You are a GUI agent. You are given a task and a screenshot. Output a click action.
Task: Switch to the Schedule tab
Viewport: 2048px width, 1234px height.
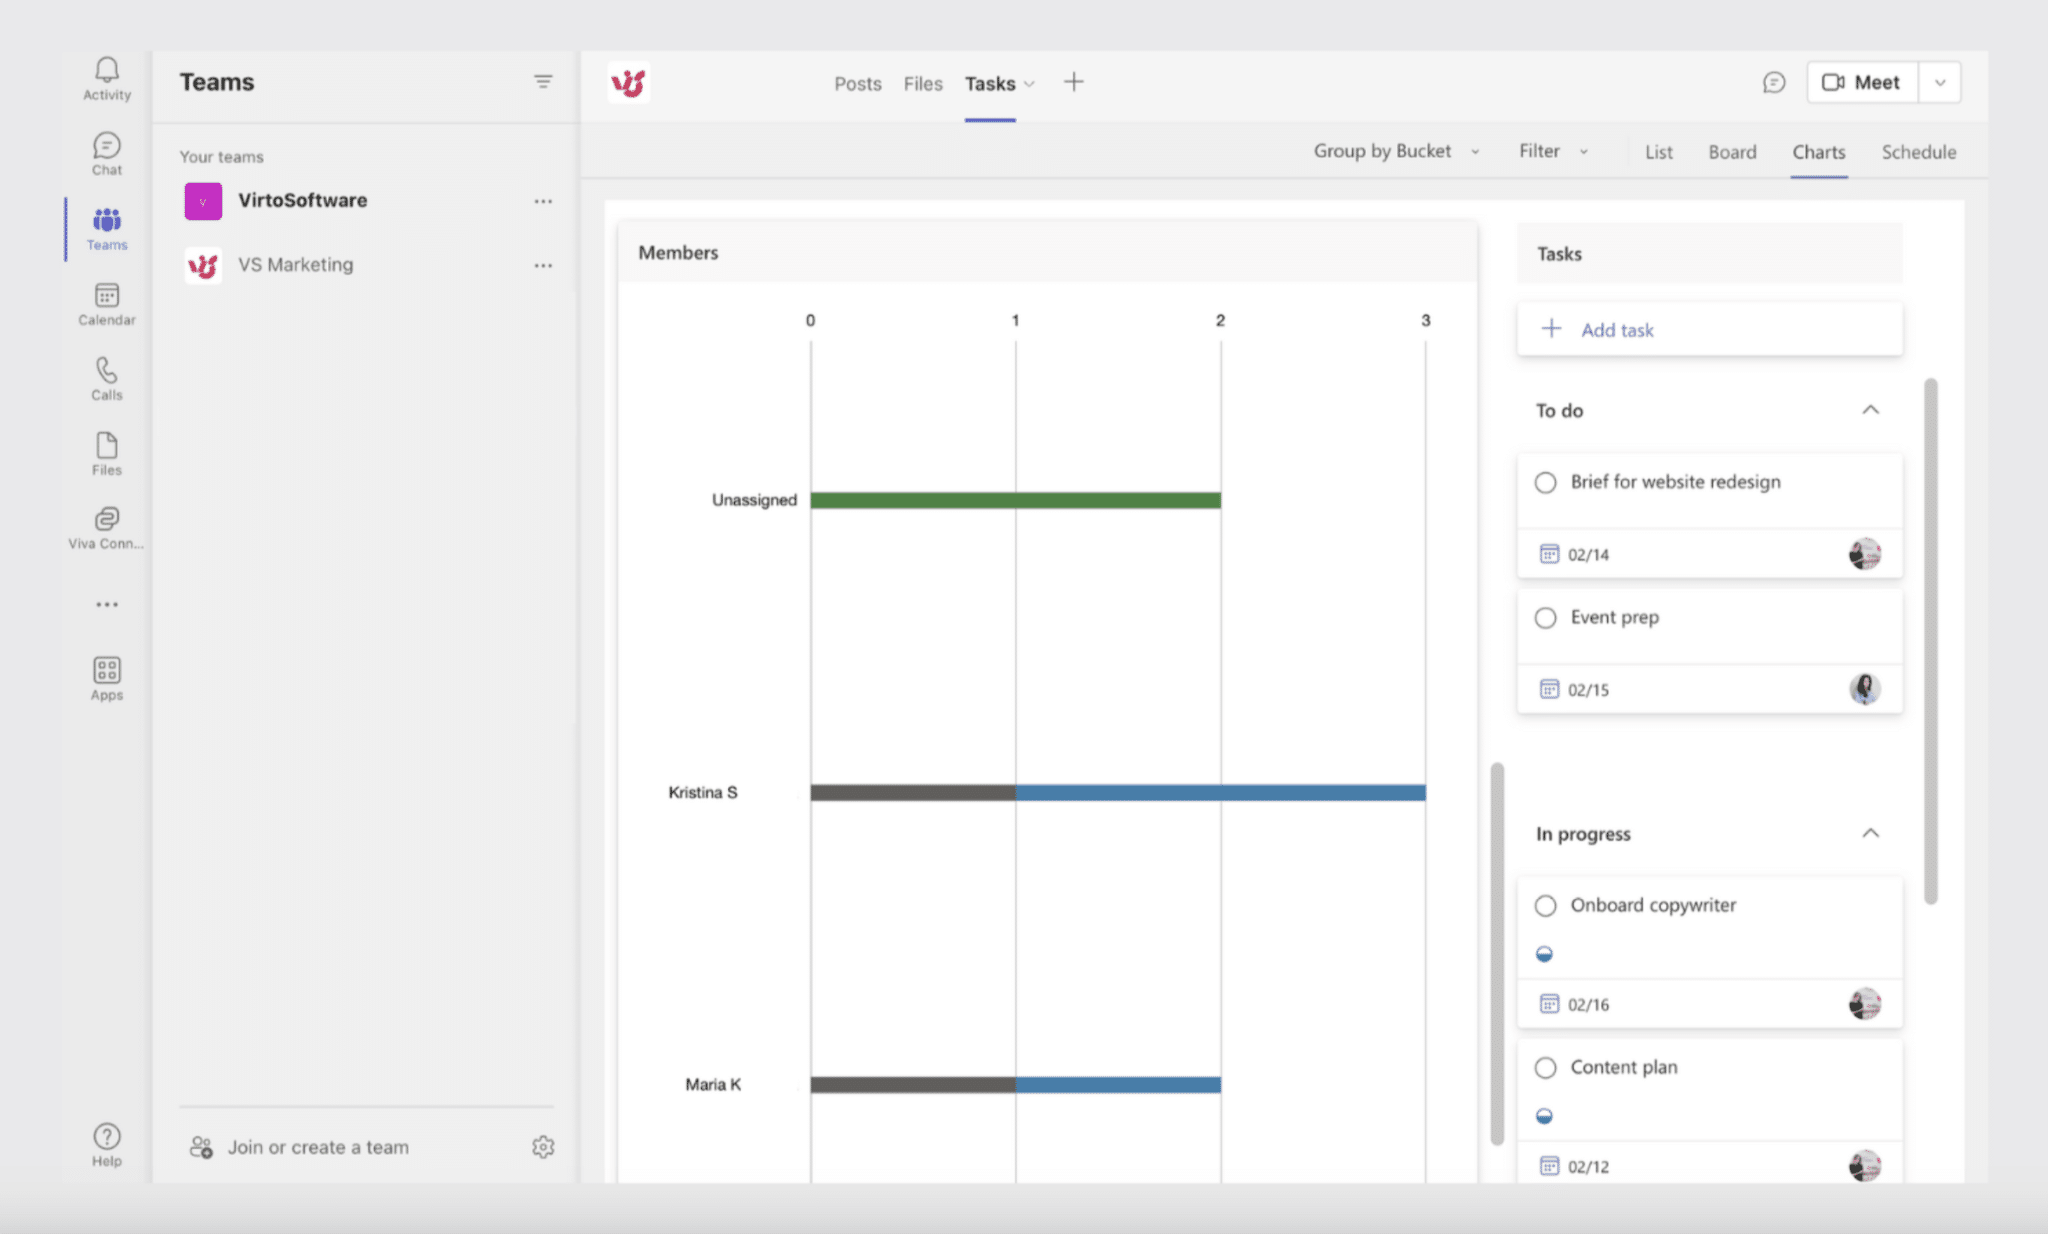[x=1917, y=151]
